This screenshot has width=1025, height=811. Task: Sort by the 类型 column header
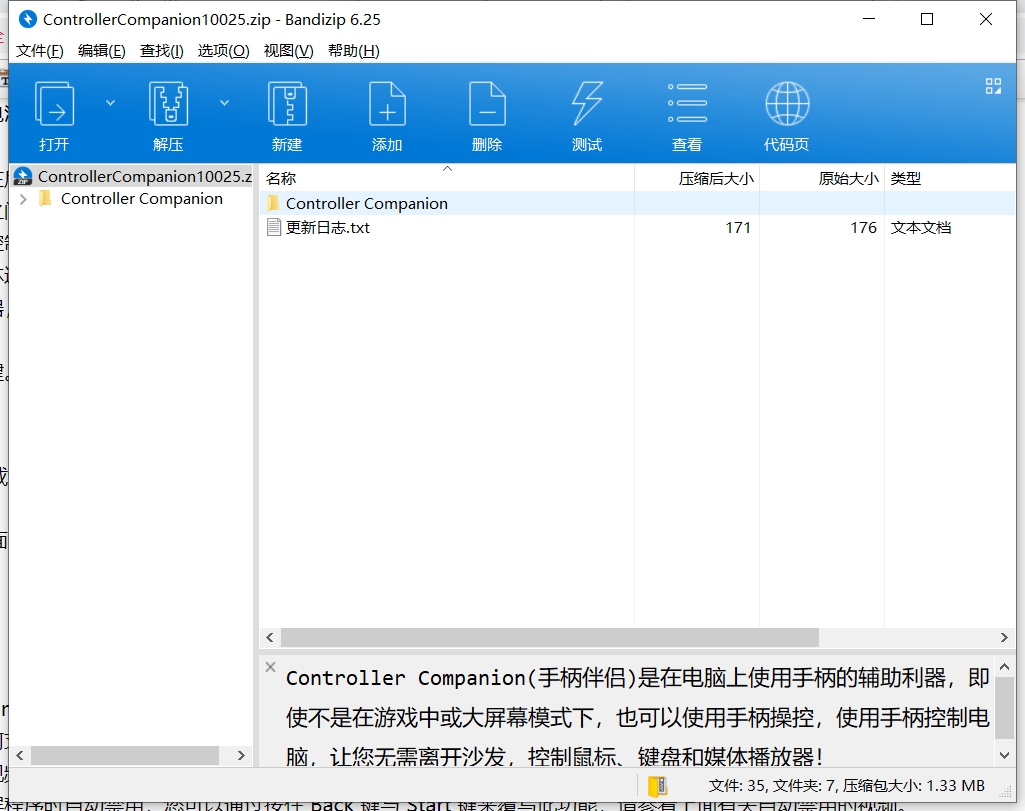coord(949,178)
